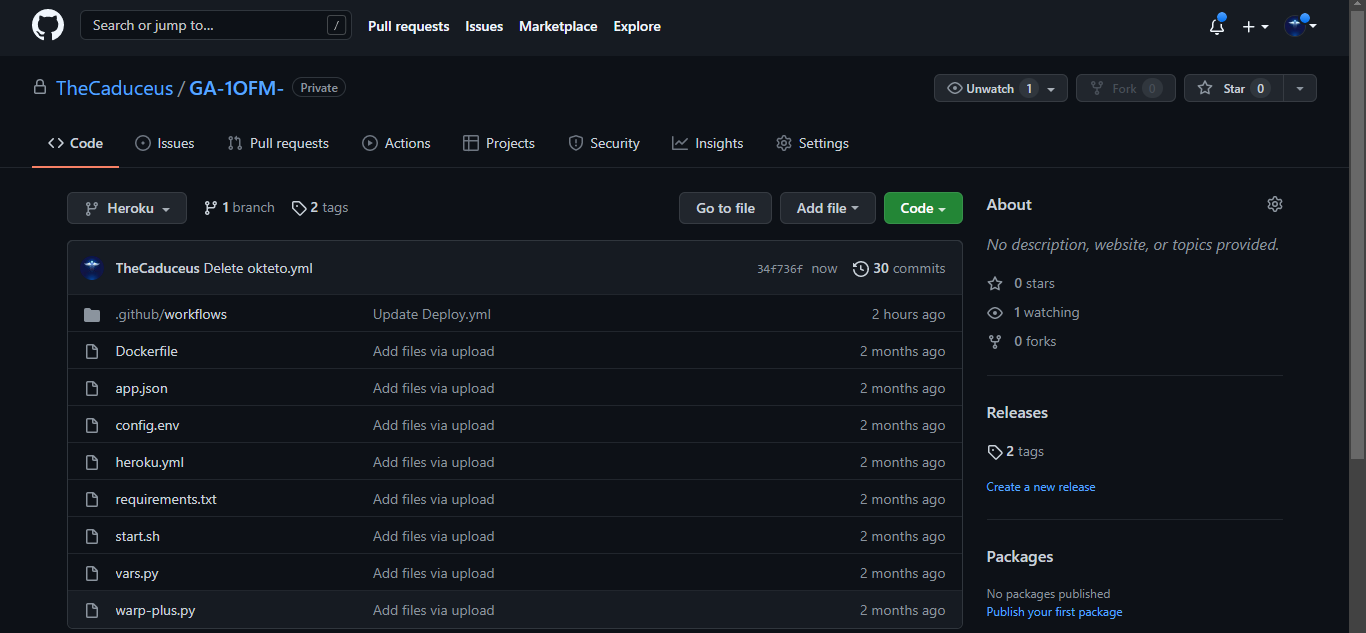1366x633 pixels.
Task: Open commit hash 34f736f
Action: pyautogui.click(x=780, y=268)
